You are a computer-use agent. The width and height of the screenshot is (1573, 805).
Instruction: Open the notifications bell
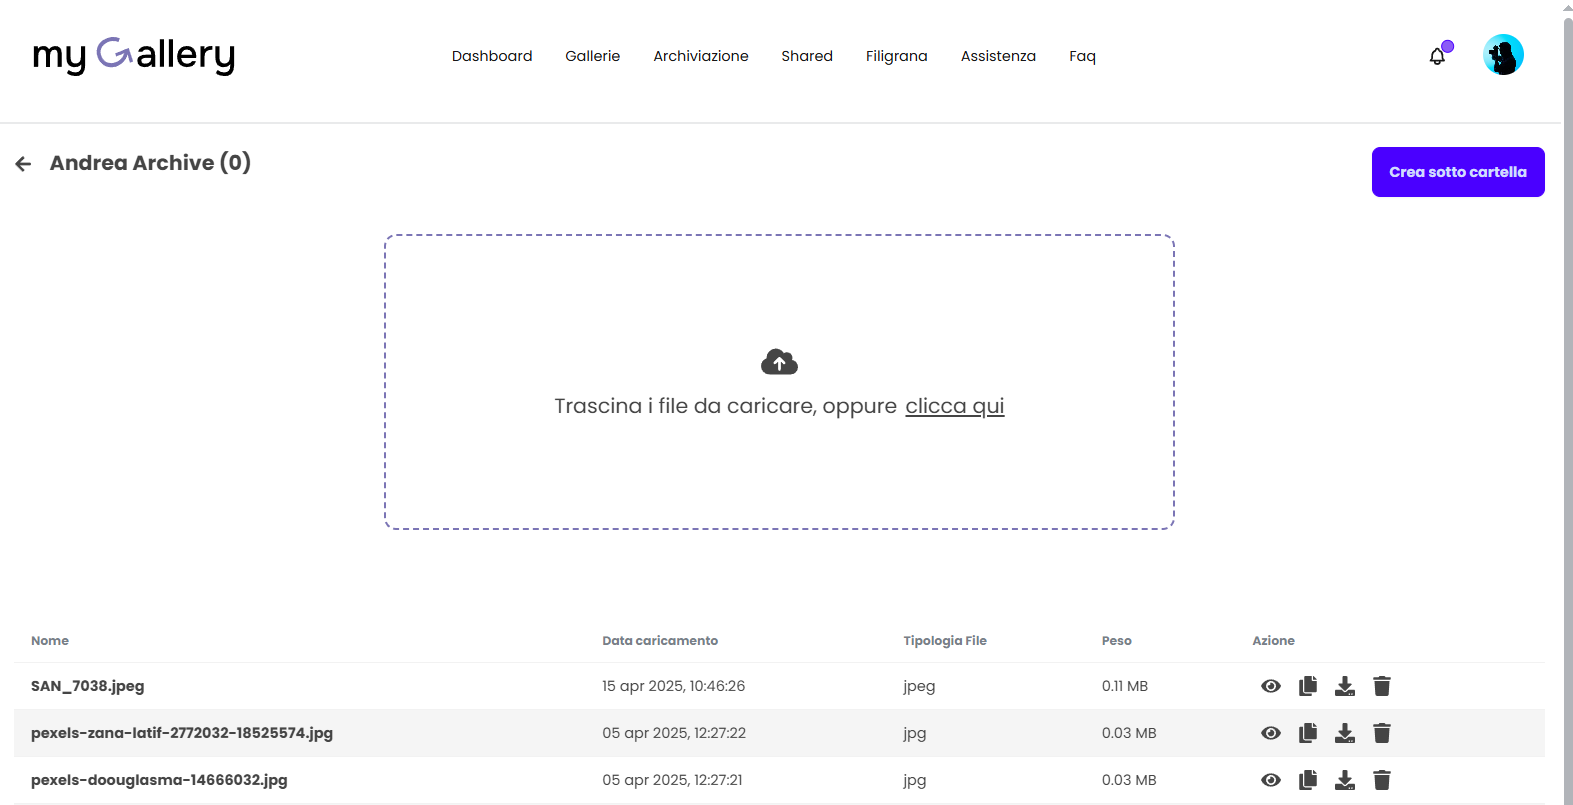click(x=1438, y=56)
